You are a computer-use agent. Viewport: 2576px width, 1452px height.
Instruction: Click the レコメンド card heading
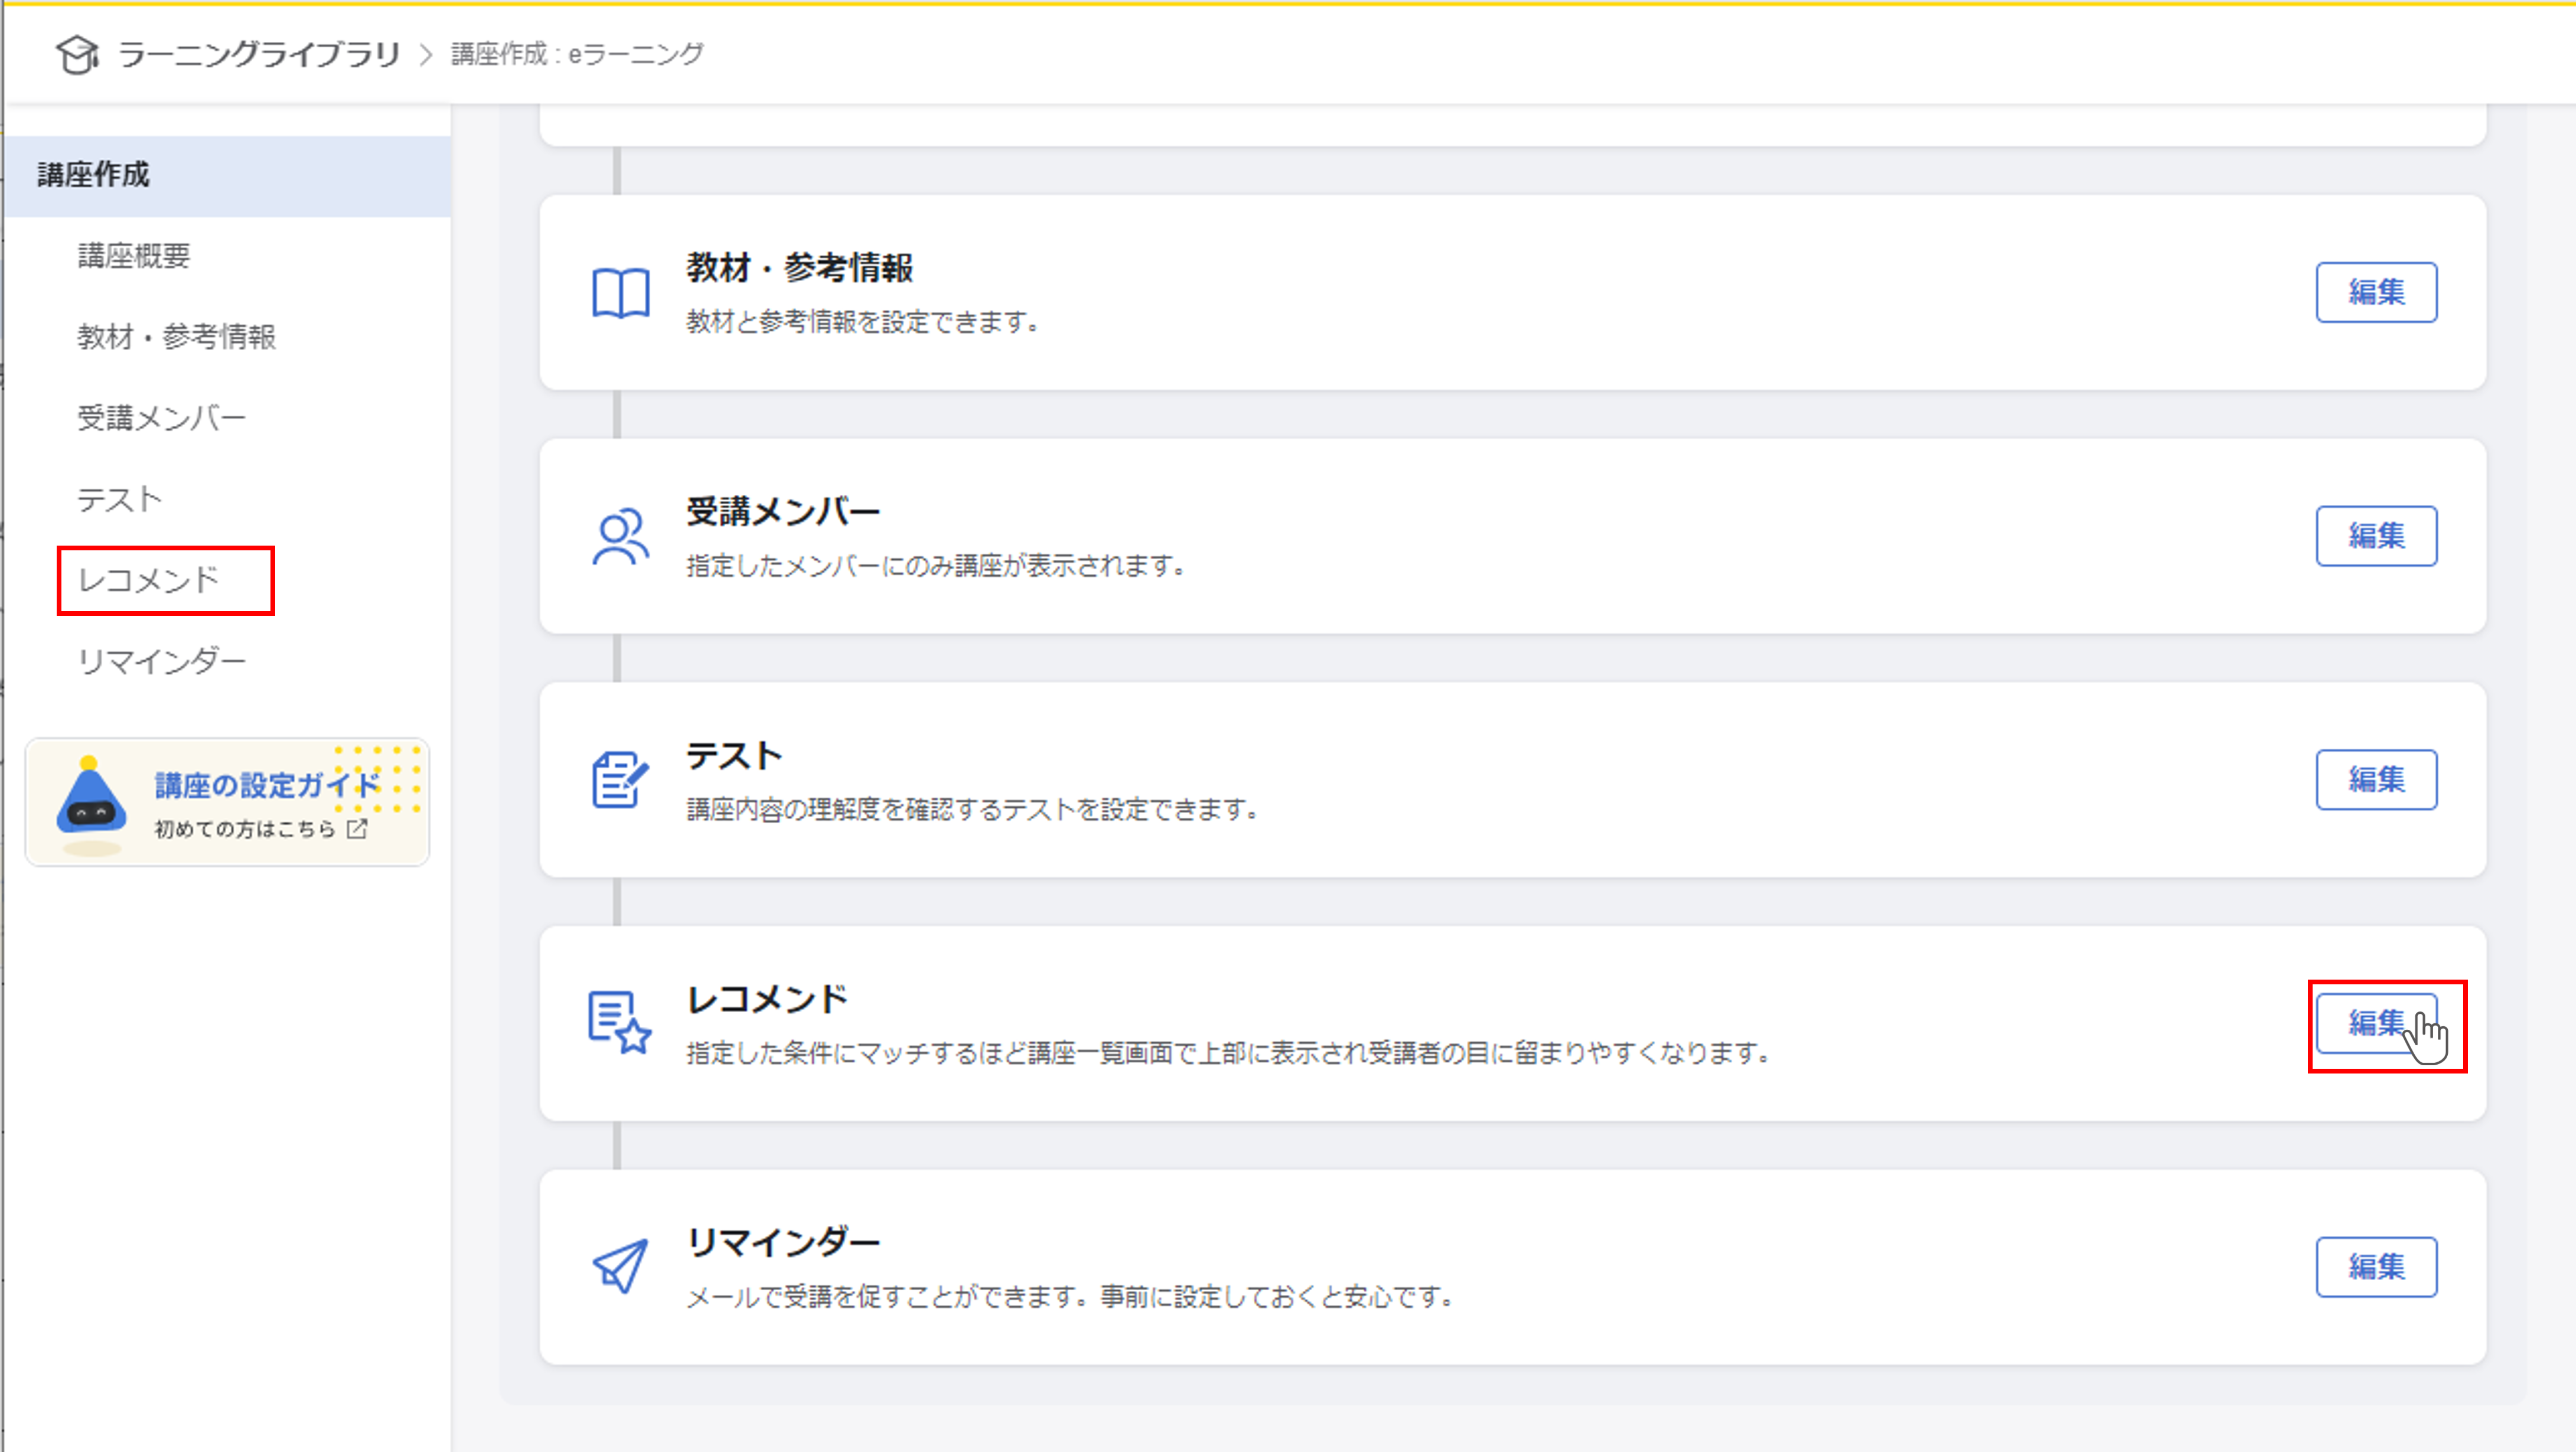click(x=767, y=999)
